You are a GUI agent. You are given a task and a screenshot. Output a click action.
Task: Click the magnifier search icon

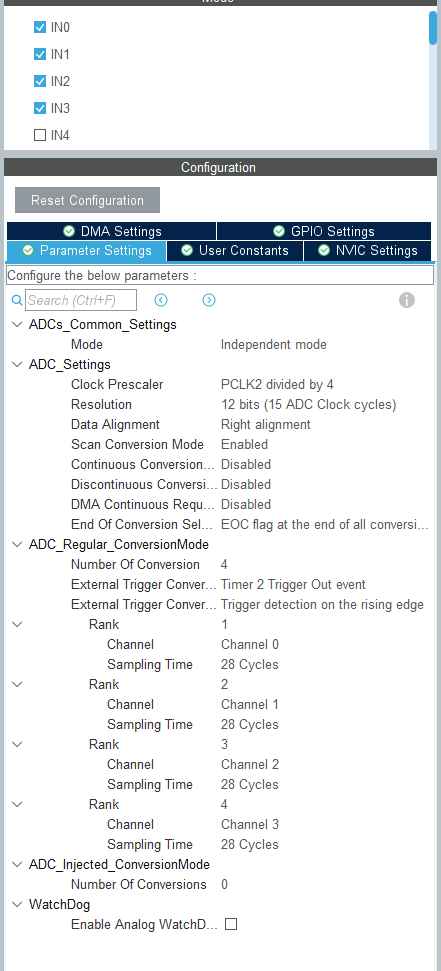(17, 300)
